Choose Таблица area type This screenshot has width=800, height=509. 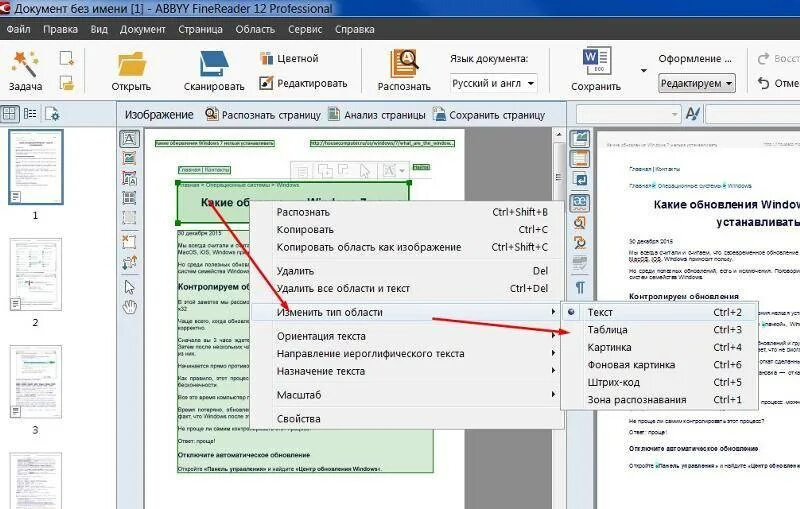pos(659,330)
